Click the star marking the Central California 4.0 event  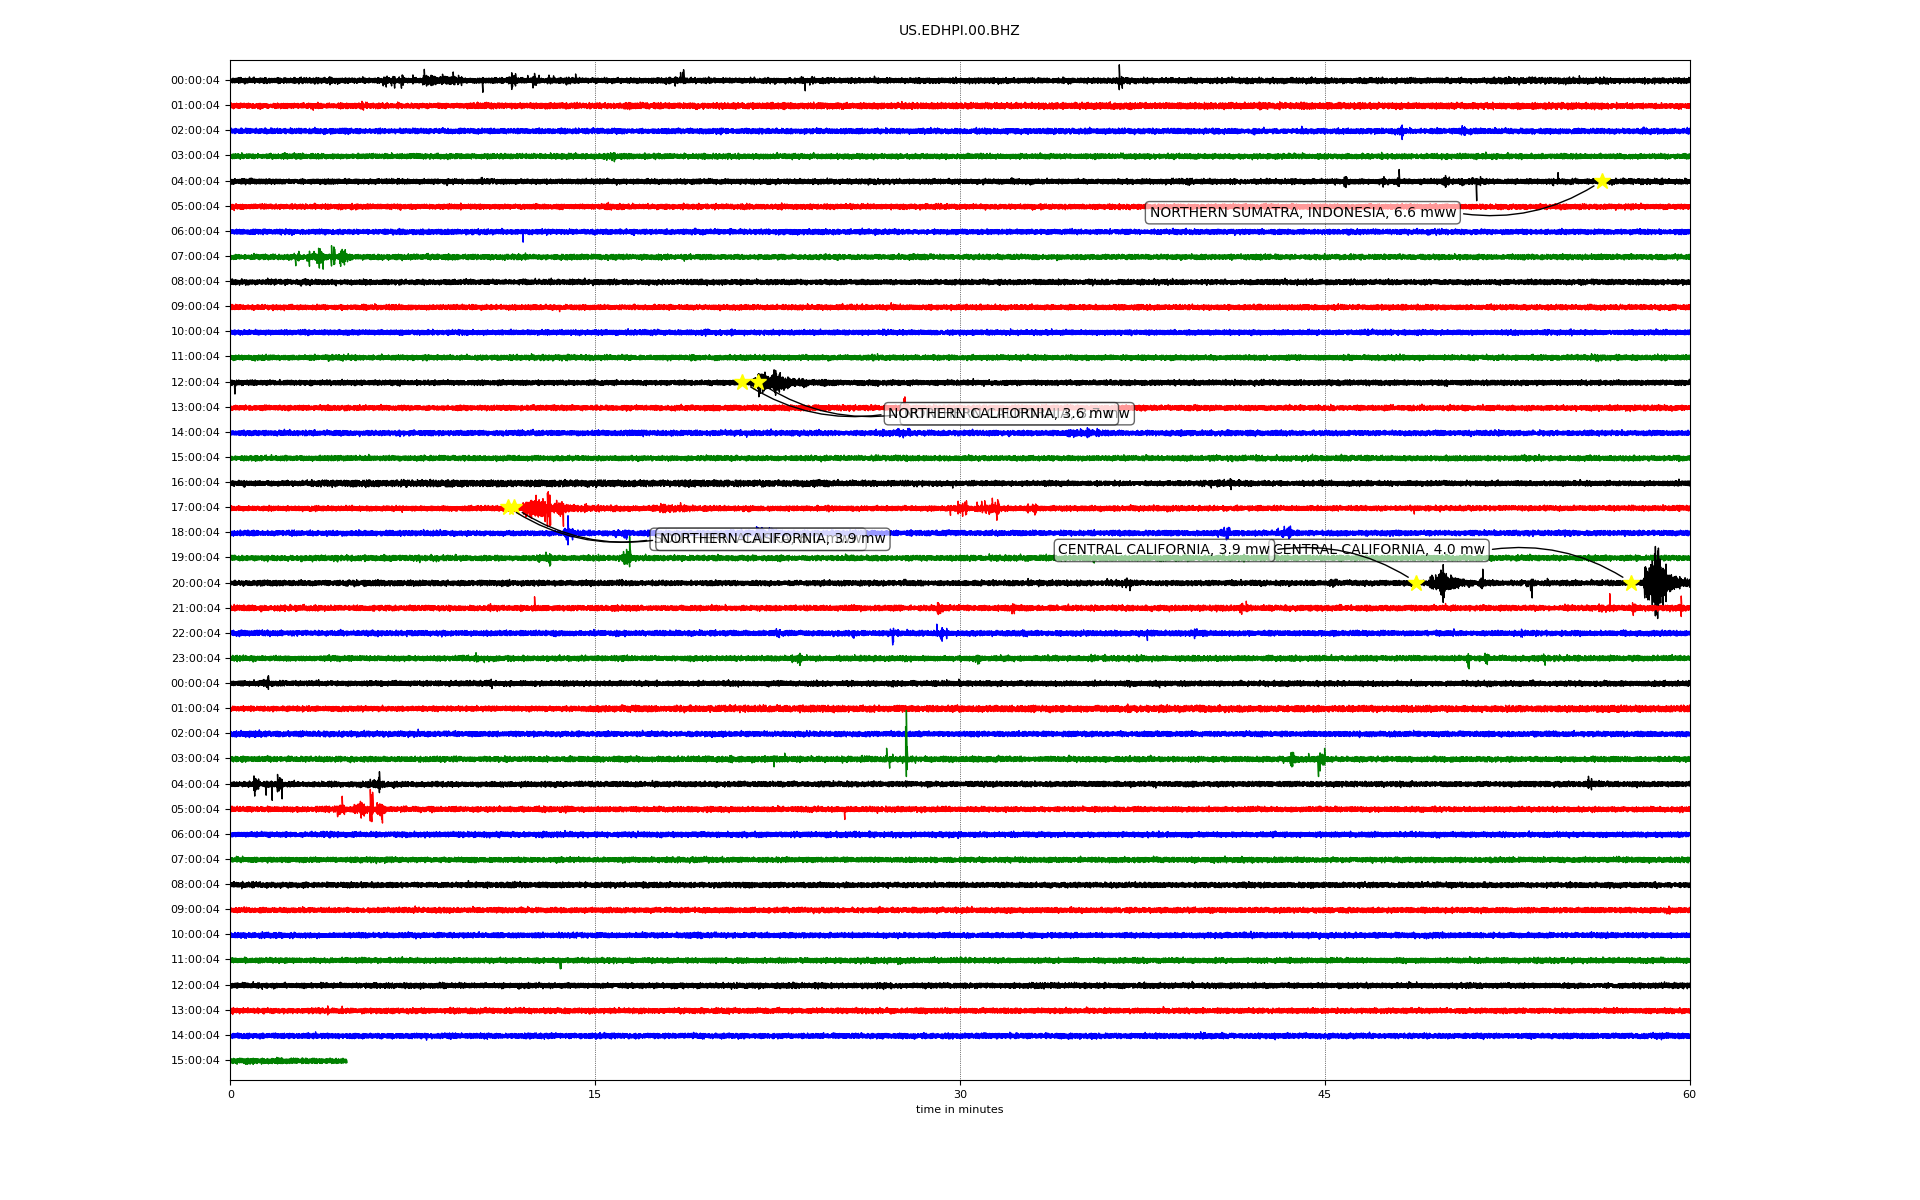[x=1631, y=583]
